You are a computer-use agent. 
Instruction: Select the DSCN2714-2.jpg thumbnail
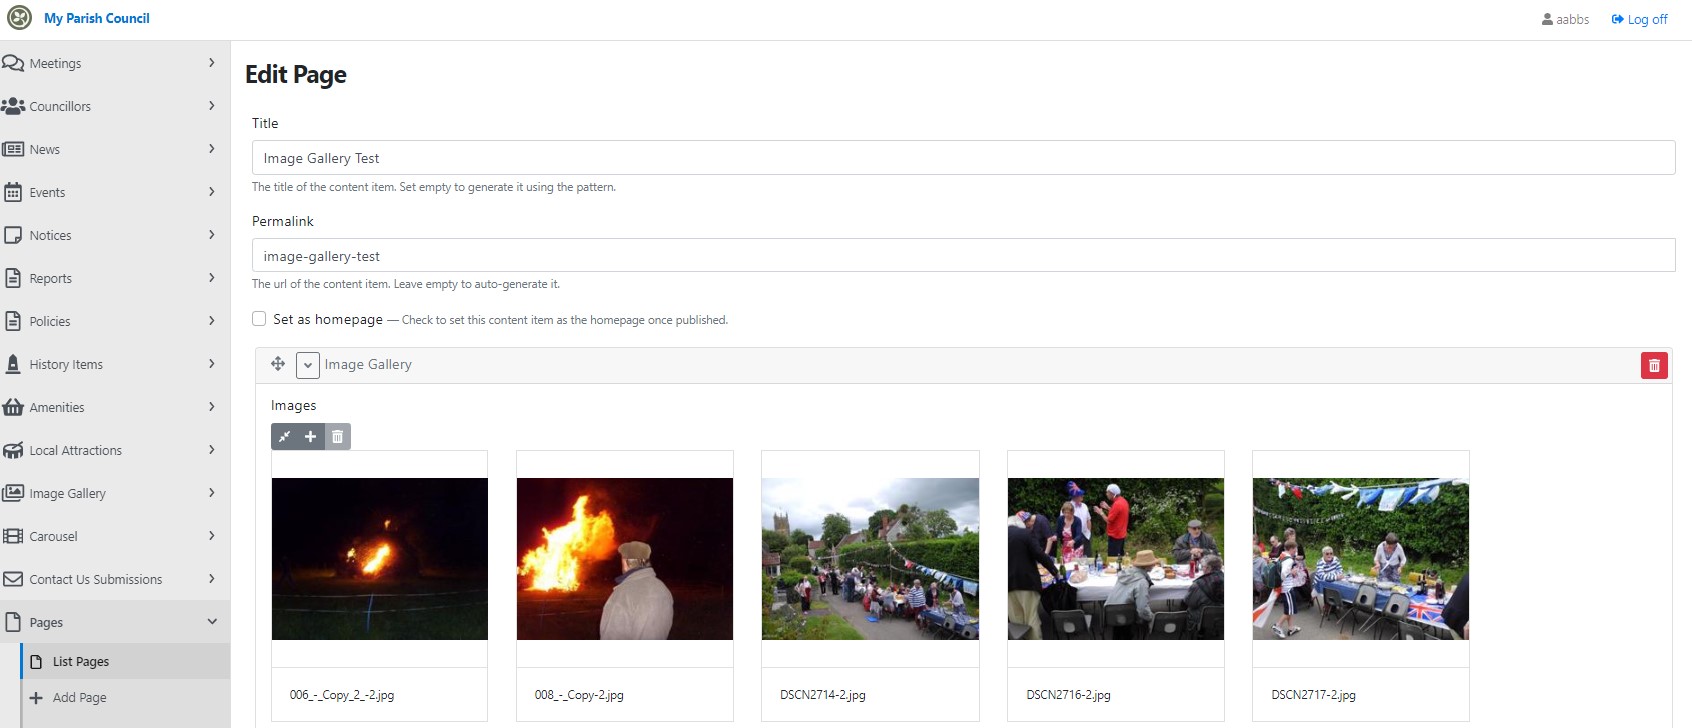(x=870, y=559)
